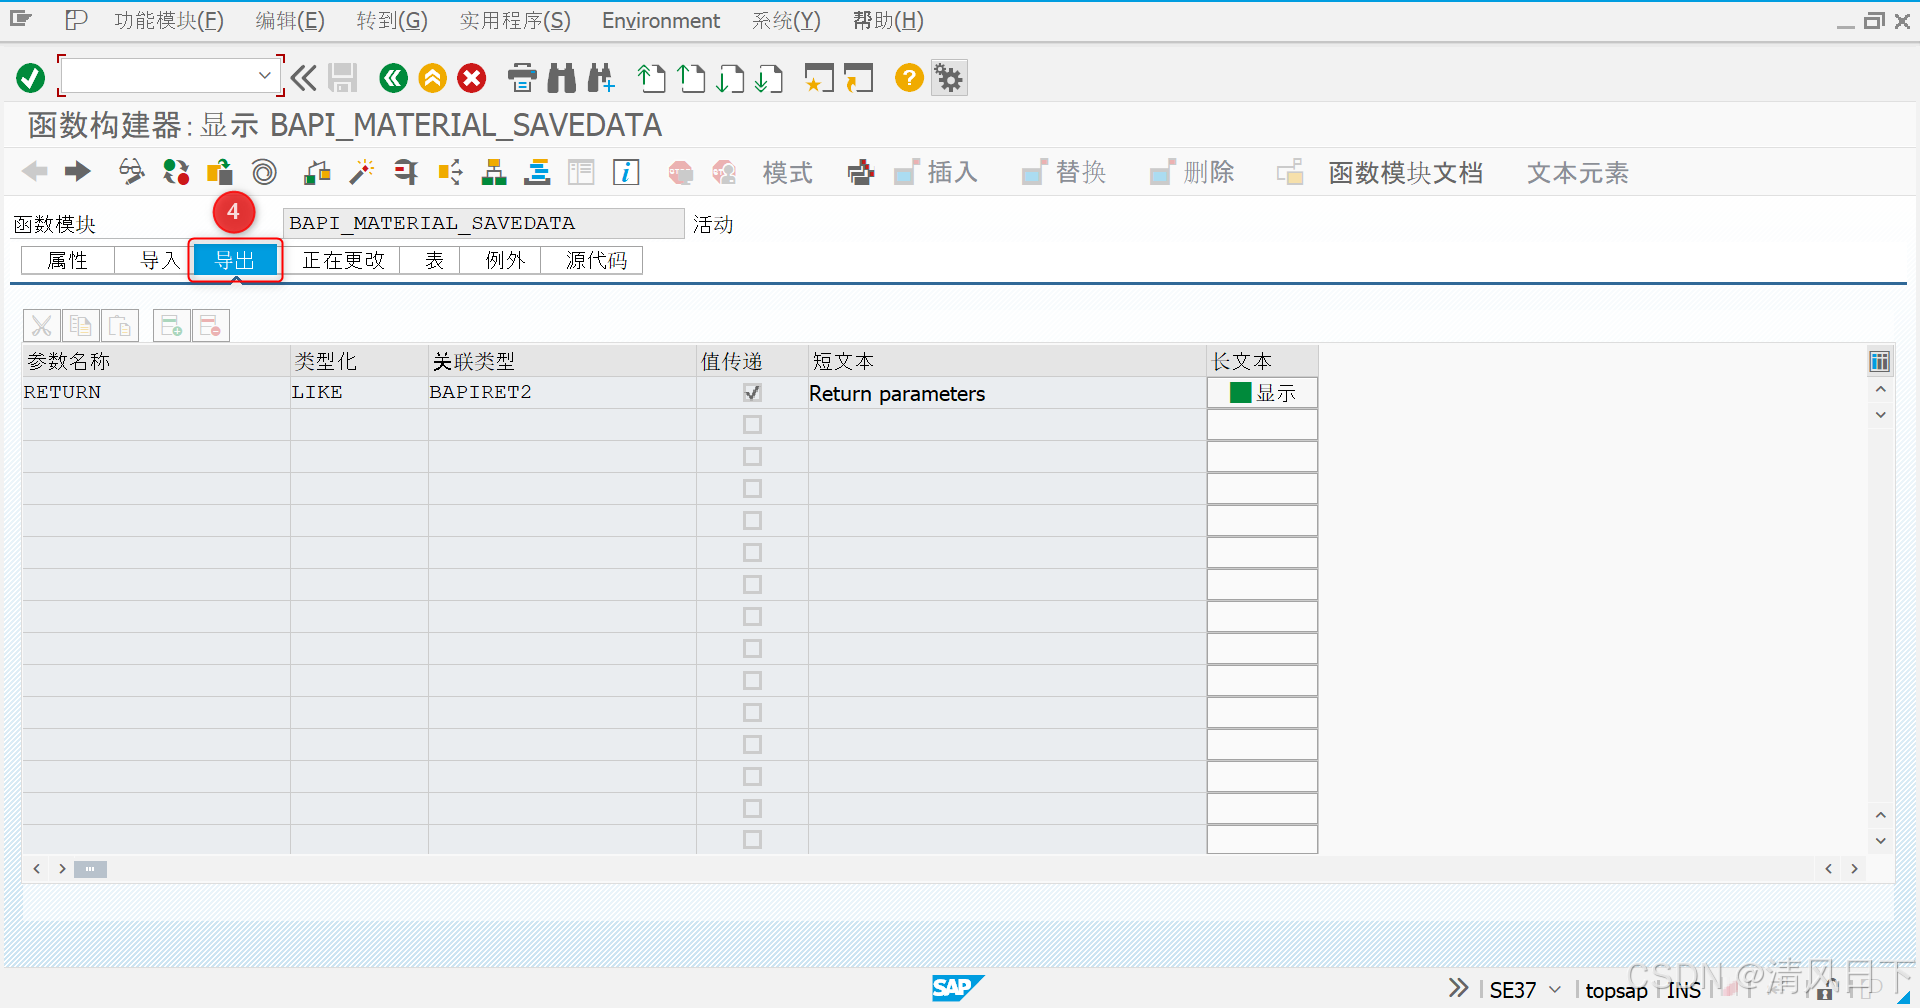The width and height of the screenshot is (1920, 1008).
Task: Click the Insert row icon
Action: point(171,326)
